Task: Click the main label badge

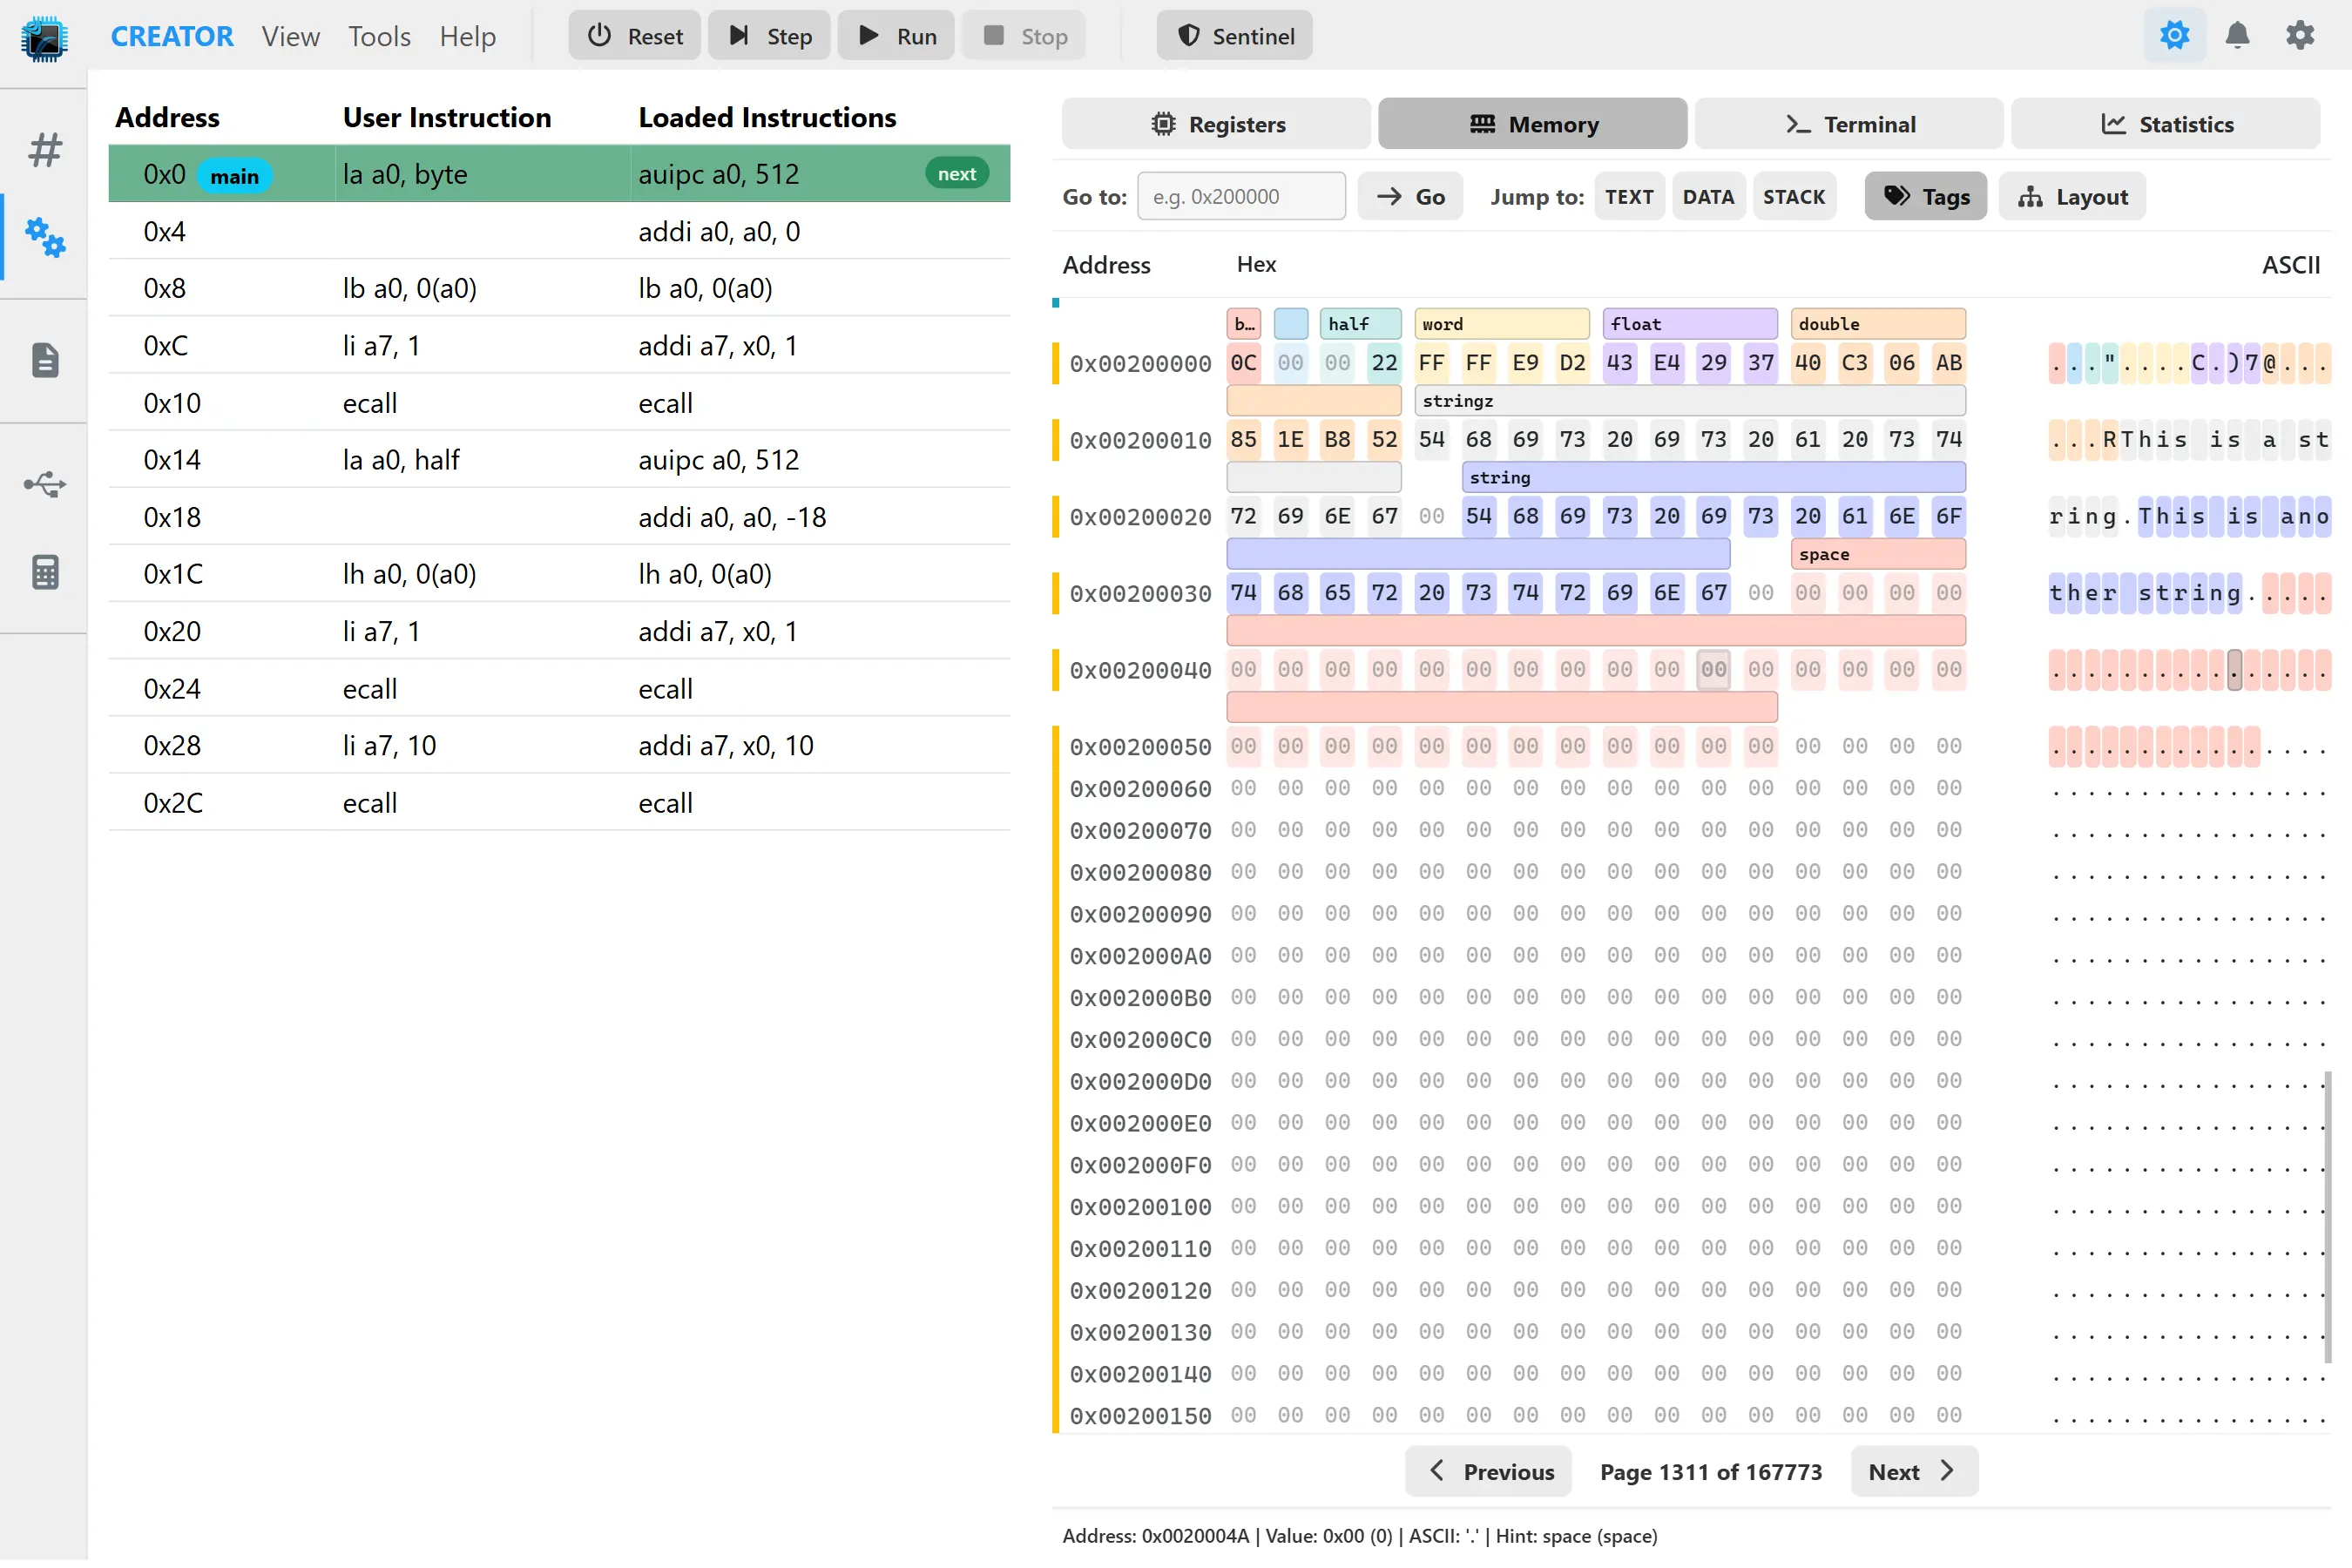Action: click(x=234, y=176)
